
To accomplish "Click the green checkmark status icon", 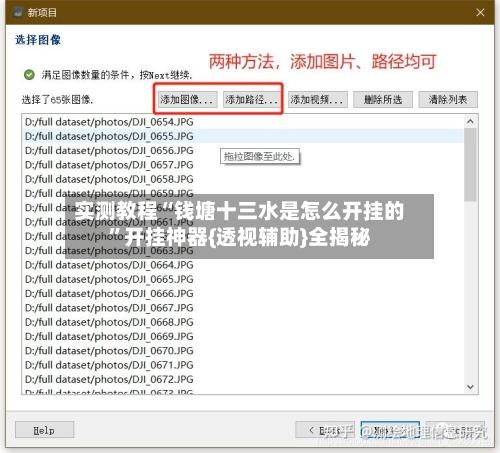I will pos(29,75).
